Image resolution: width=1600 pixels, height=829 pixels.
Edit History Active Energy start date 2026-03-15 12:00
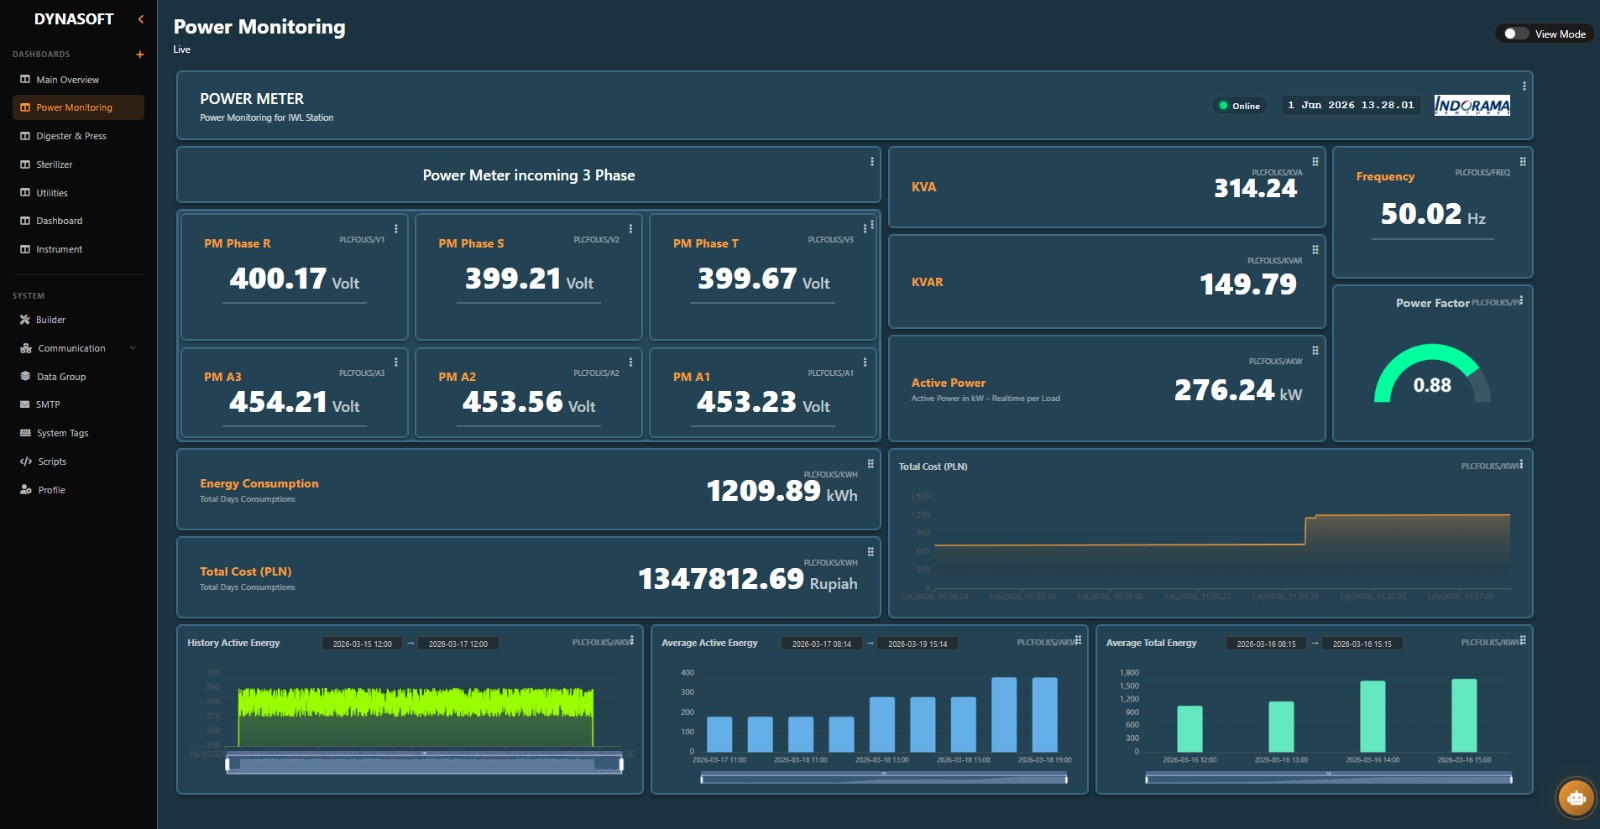362,644
